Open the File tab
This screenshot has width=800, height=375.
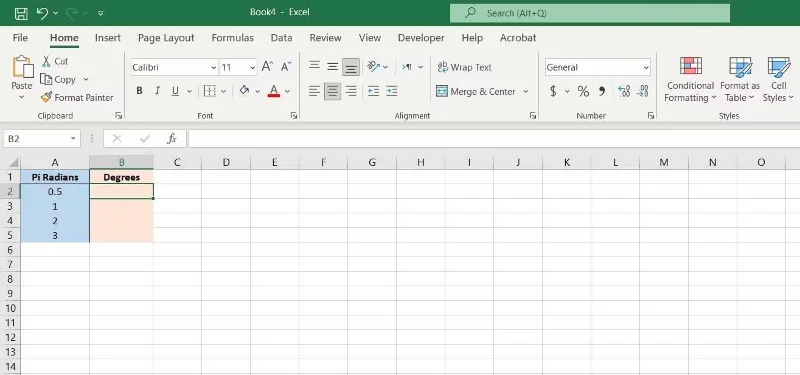click(x=20, y=38)
